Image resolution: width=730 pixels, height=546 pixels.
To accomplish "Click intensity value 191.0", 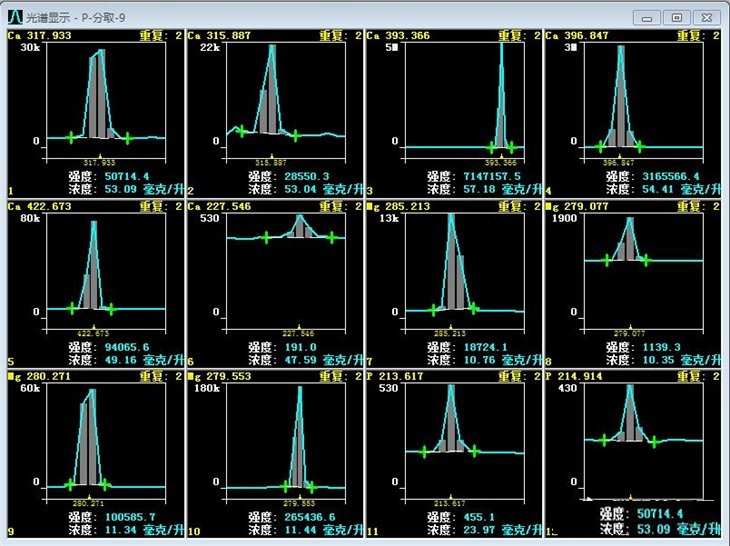I will pyautogui.click(x=300, y=347).
